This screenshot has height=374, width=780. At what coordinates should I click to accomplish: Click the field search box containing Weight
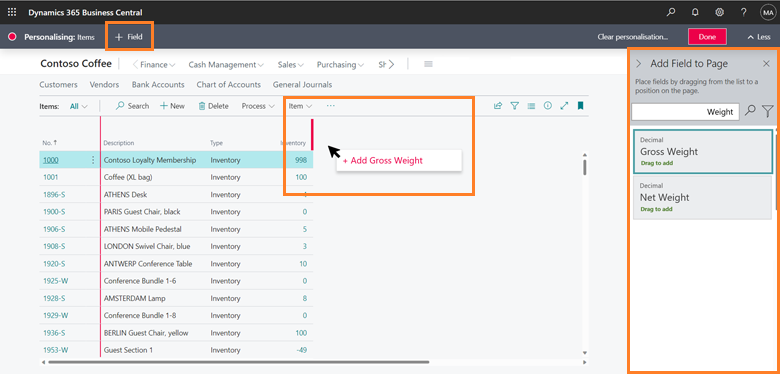tap(685, 112)
